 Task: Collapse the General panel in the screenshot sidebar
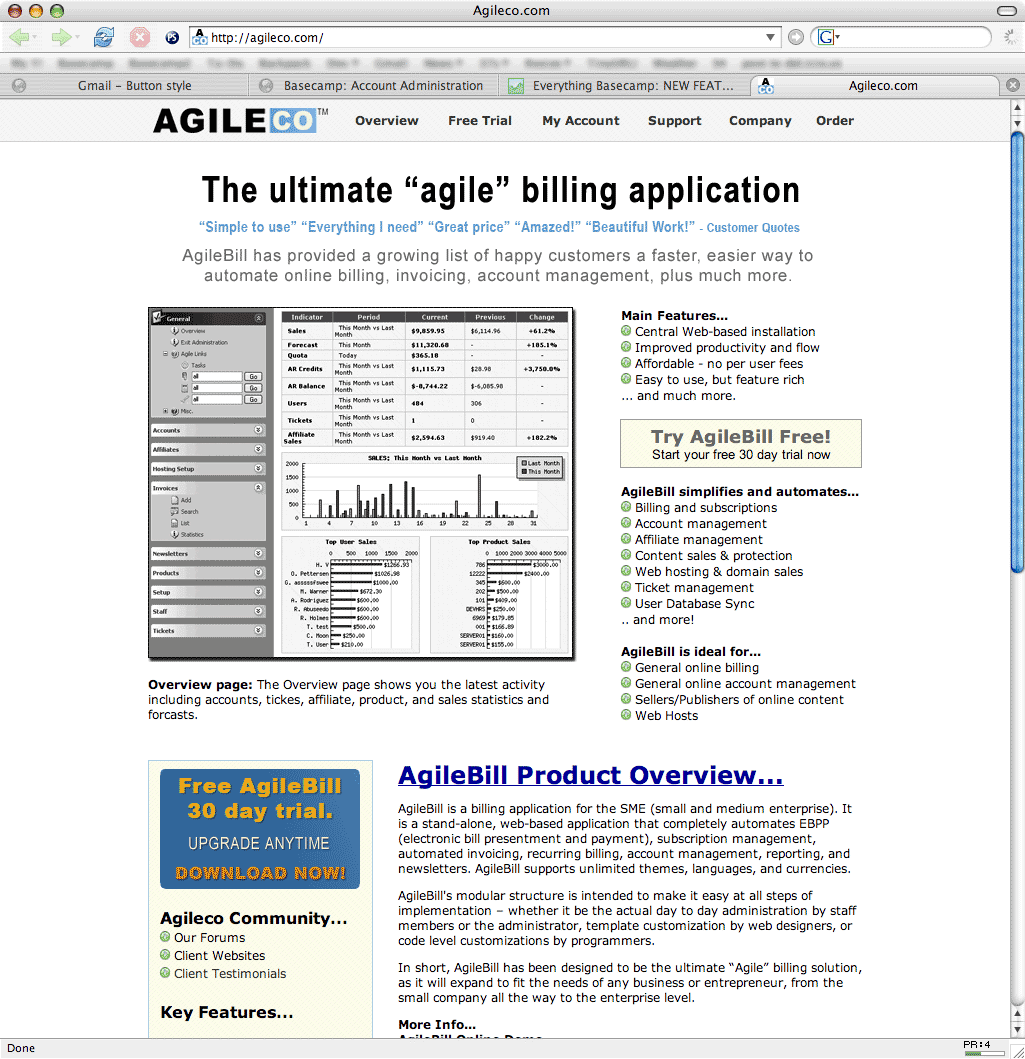(259, 318)
